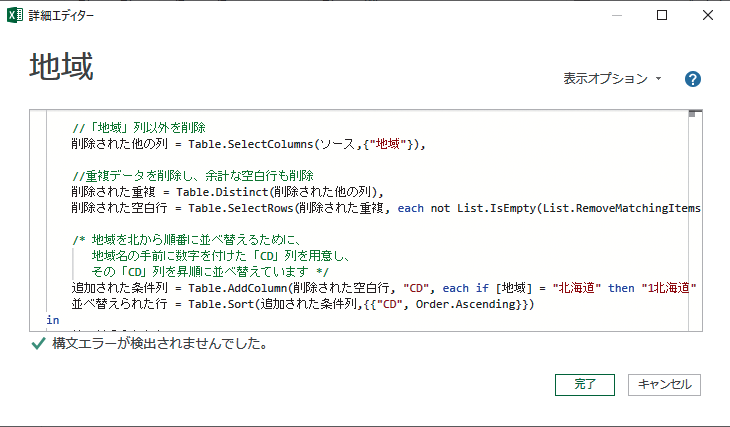Minimize the 詳細エディター window
Image resolution: width=730 pixels, height=427 pixels.
point(617,15)
